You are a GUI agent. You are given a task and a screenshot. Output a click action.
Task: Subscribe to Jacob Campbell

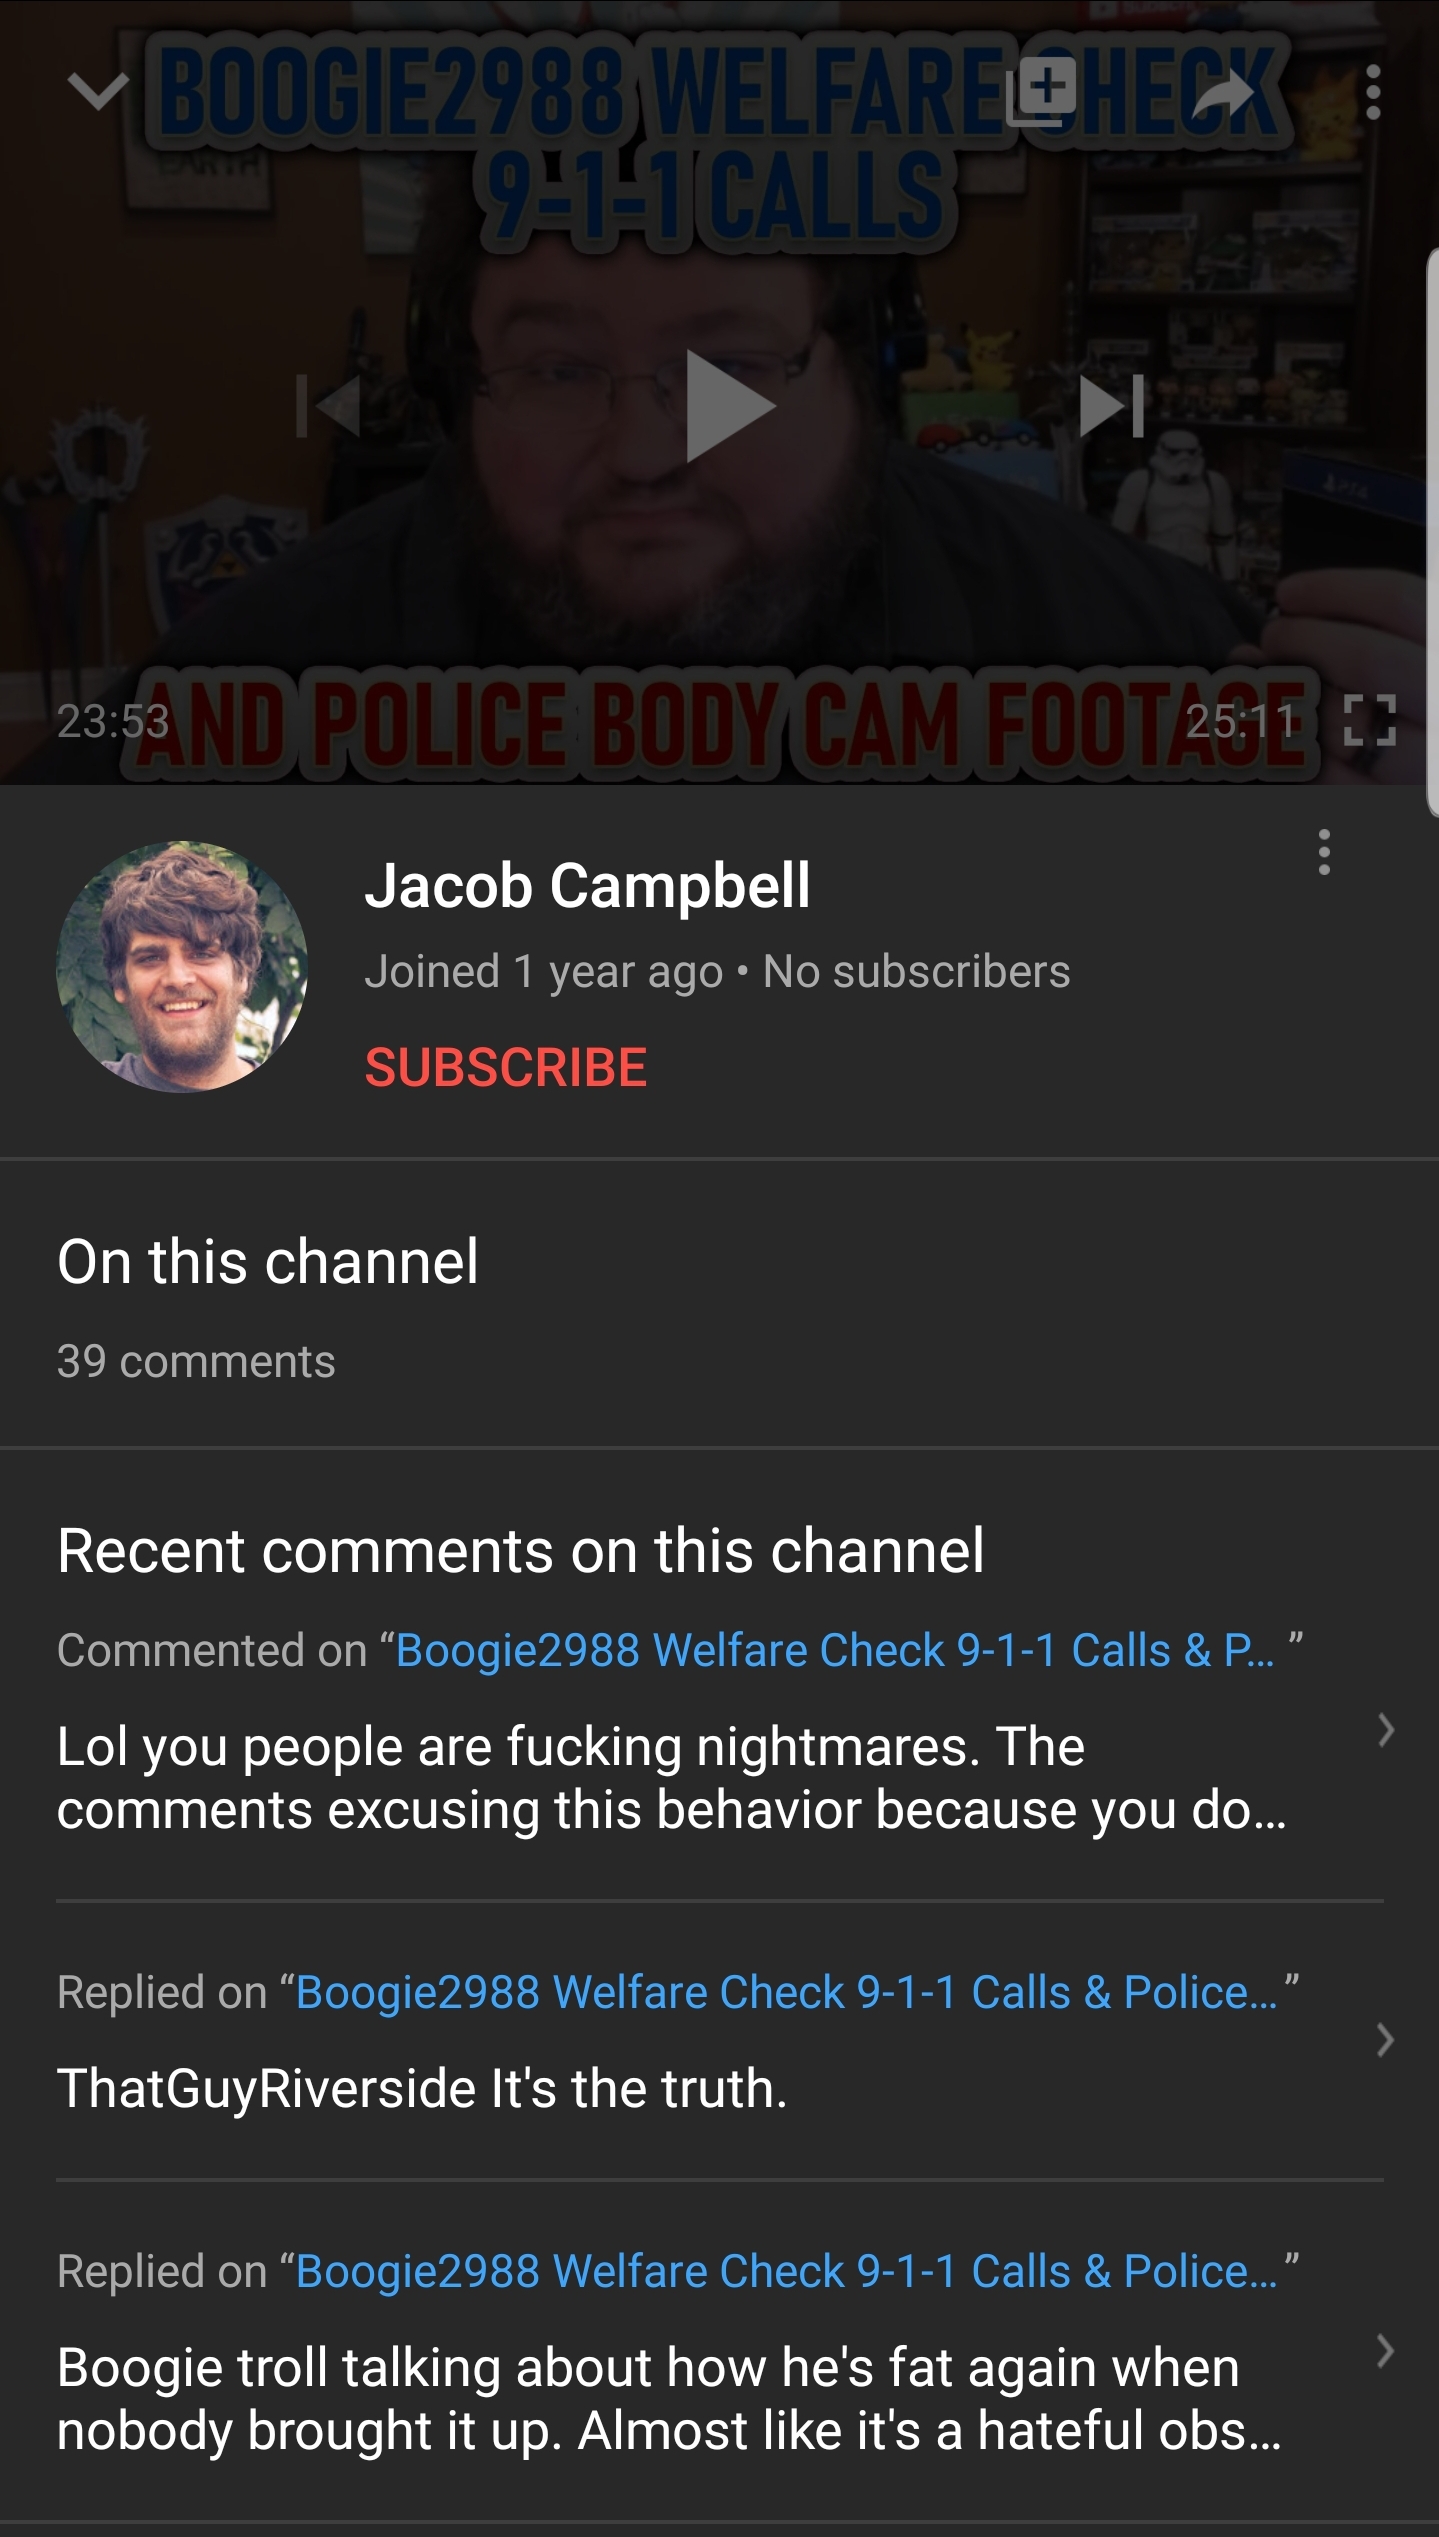click(506, 1066)
